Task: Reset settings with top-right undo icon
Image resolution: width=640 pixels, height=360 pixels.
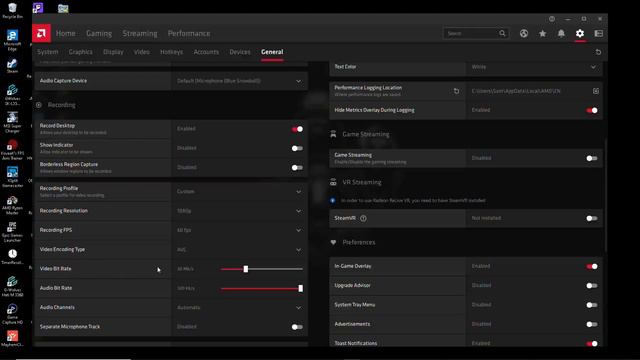Action: coord(598,52)
